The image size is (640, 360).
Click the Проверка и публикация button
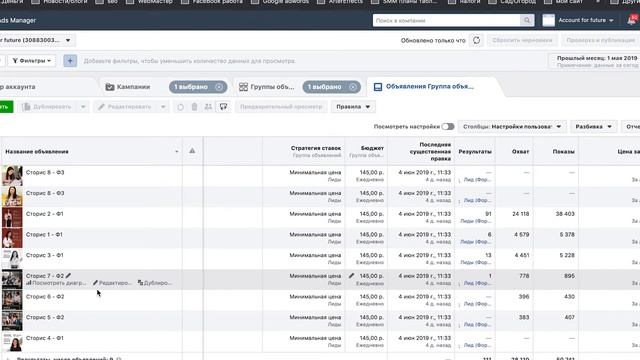(x=600, y=40)
